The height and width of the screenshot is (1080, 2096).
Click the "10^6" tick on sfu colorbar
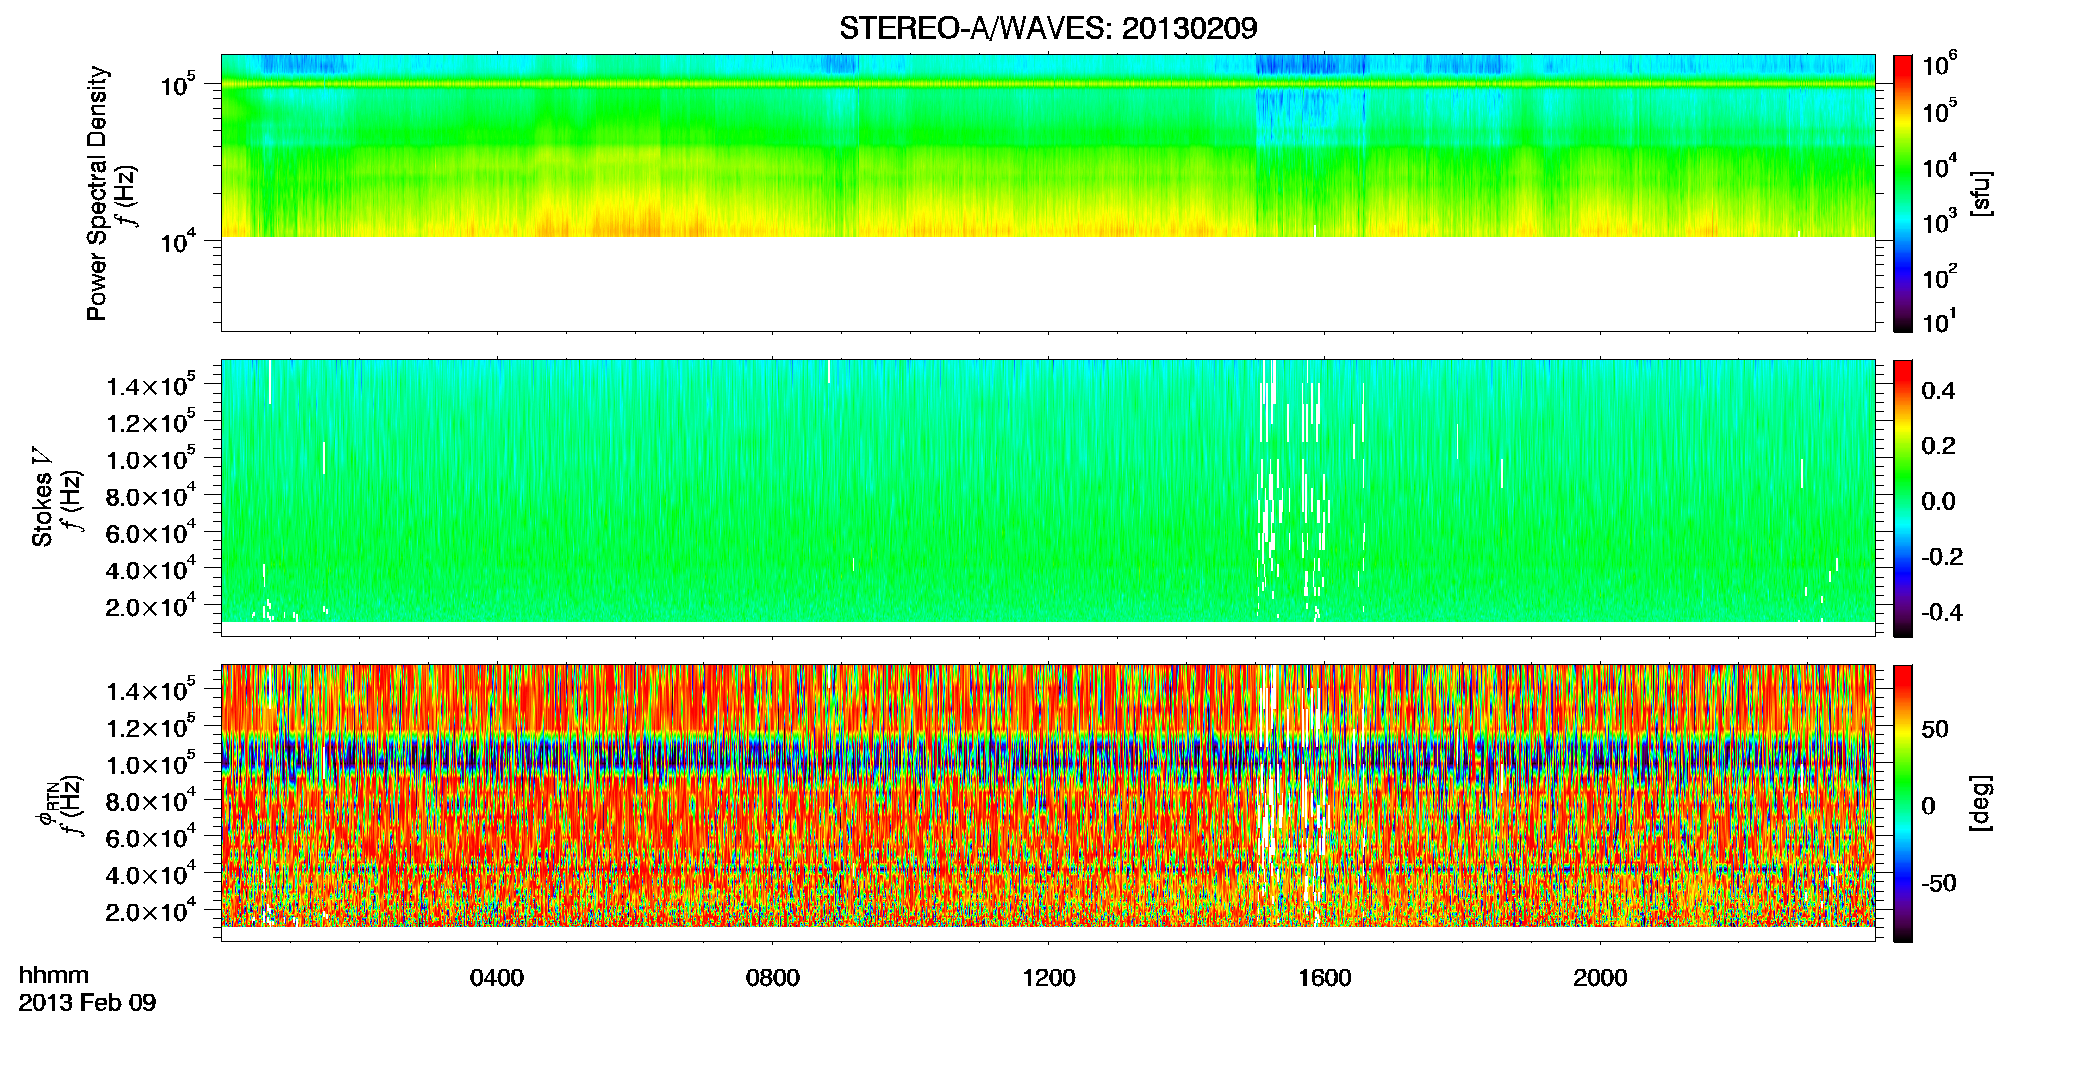pos(1939,66)
